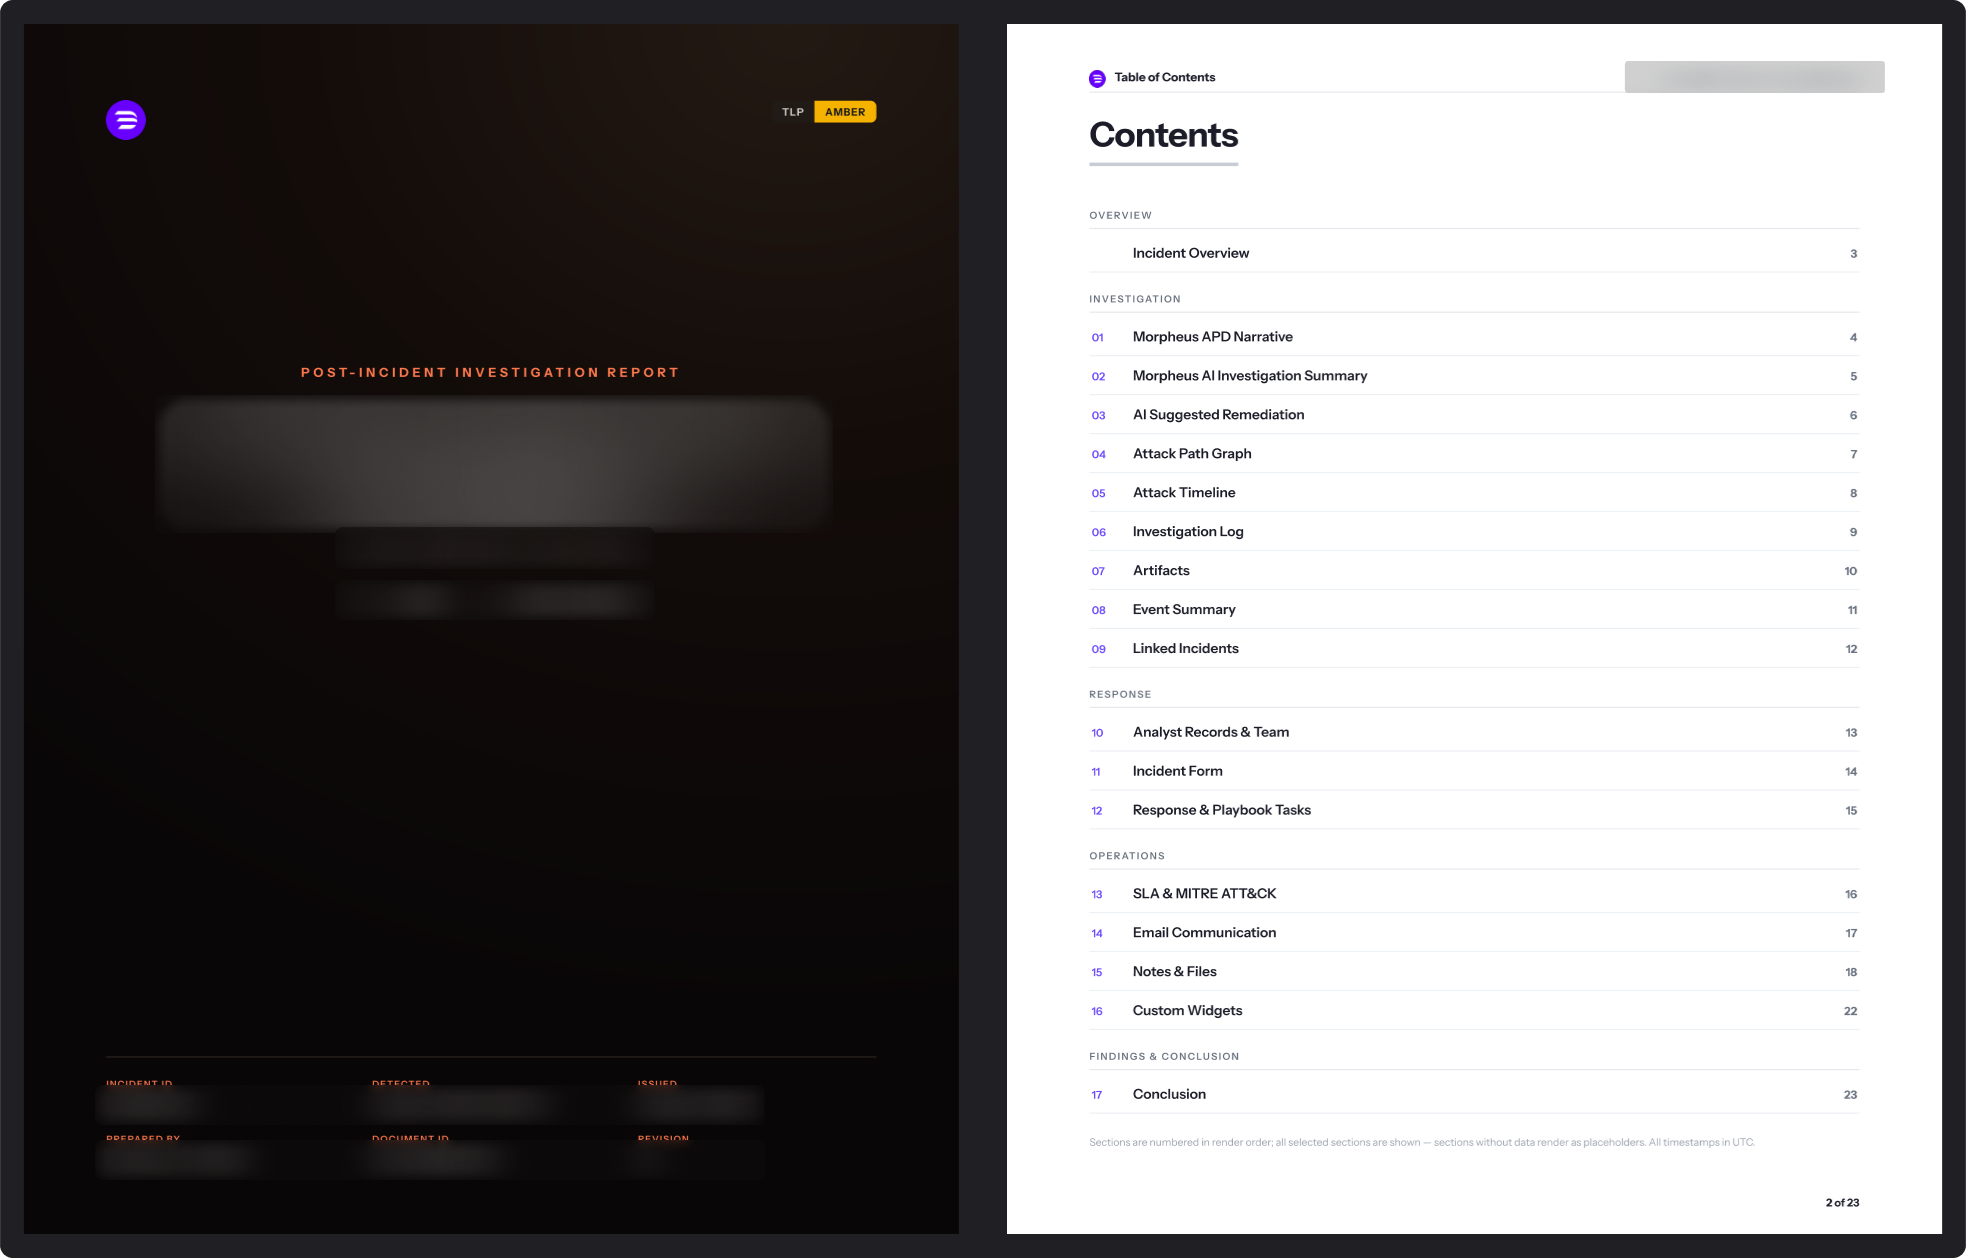The width and height of the screenshot is (1966, 1258).
Task: Open the Custom Widgets entry
Action: (1474, 1011)
